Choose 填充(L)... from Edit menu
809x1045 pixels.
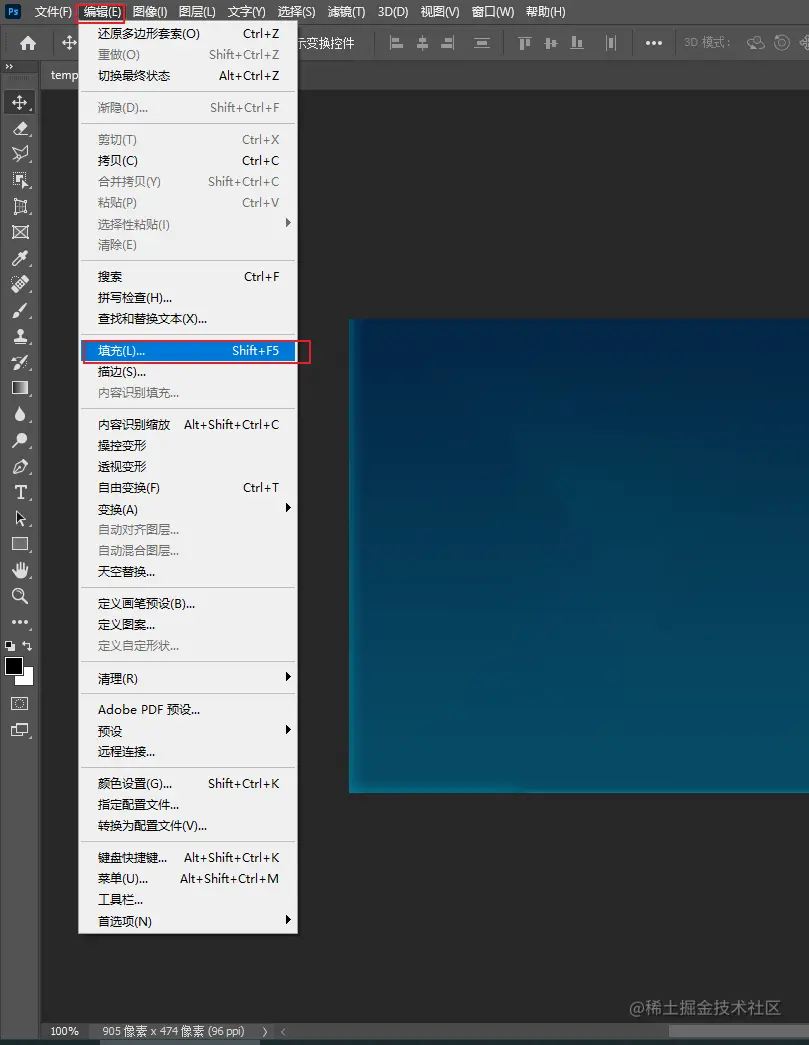pyautogui.click(x=189, y=351)
